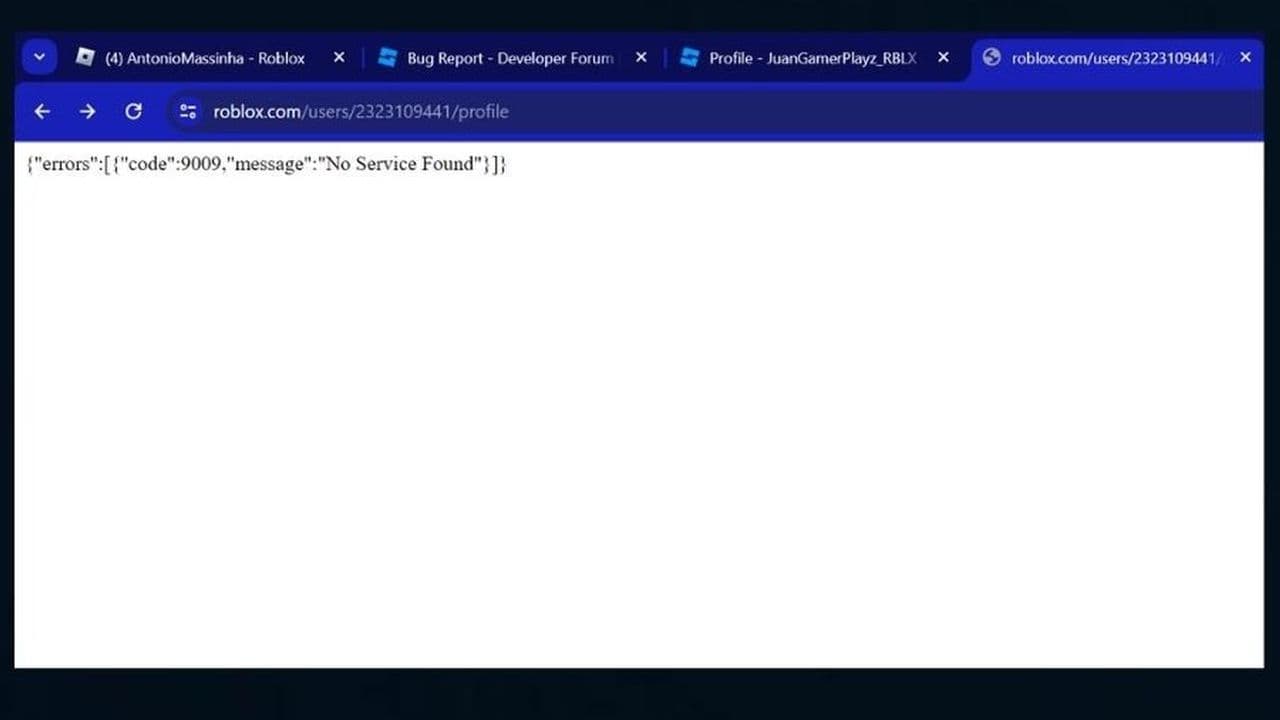
Task: Click the forum favicon on Bug Report tab
Action: [388, 58]
